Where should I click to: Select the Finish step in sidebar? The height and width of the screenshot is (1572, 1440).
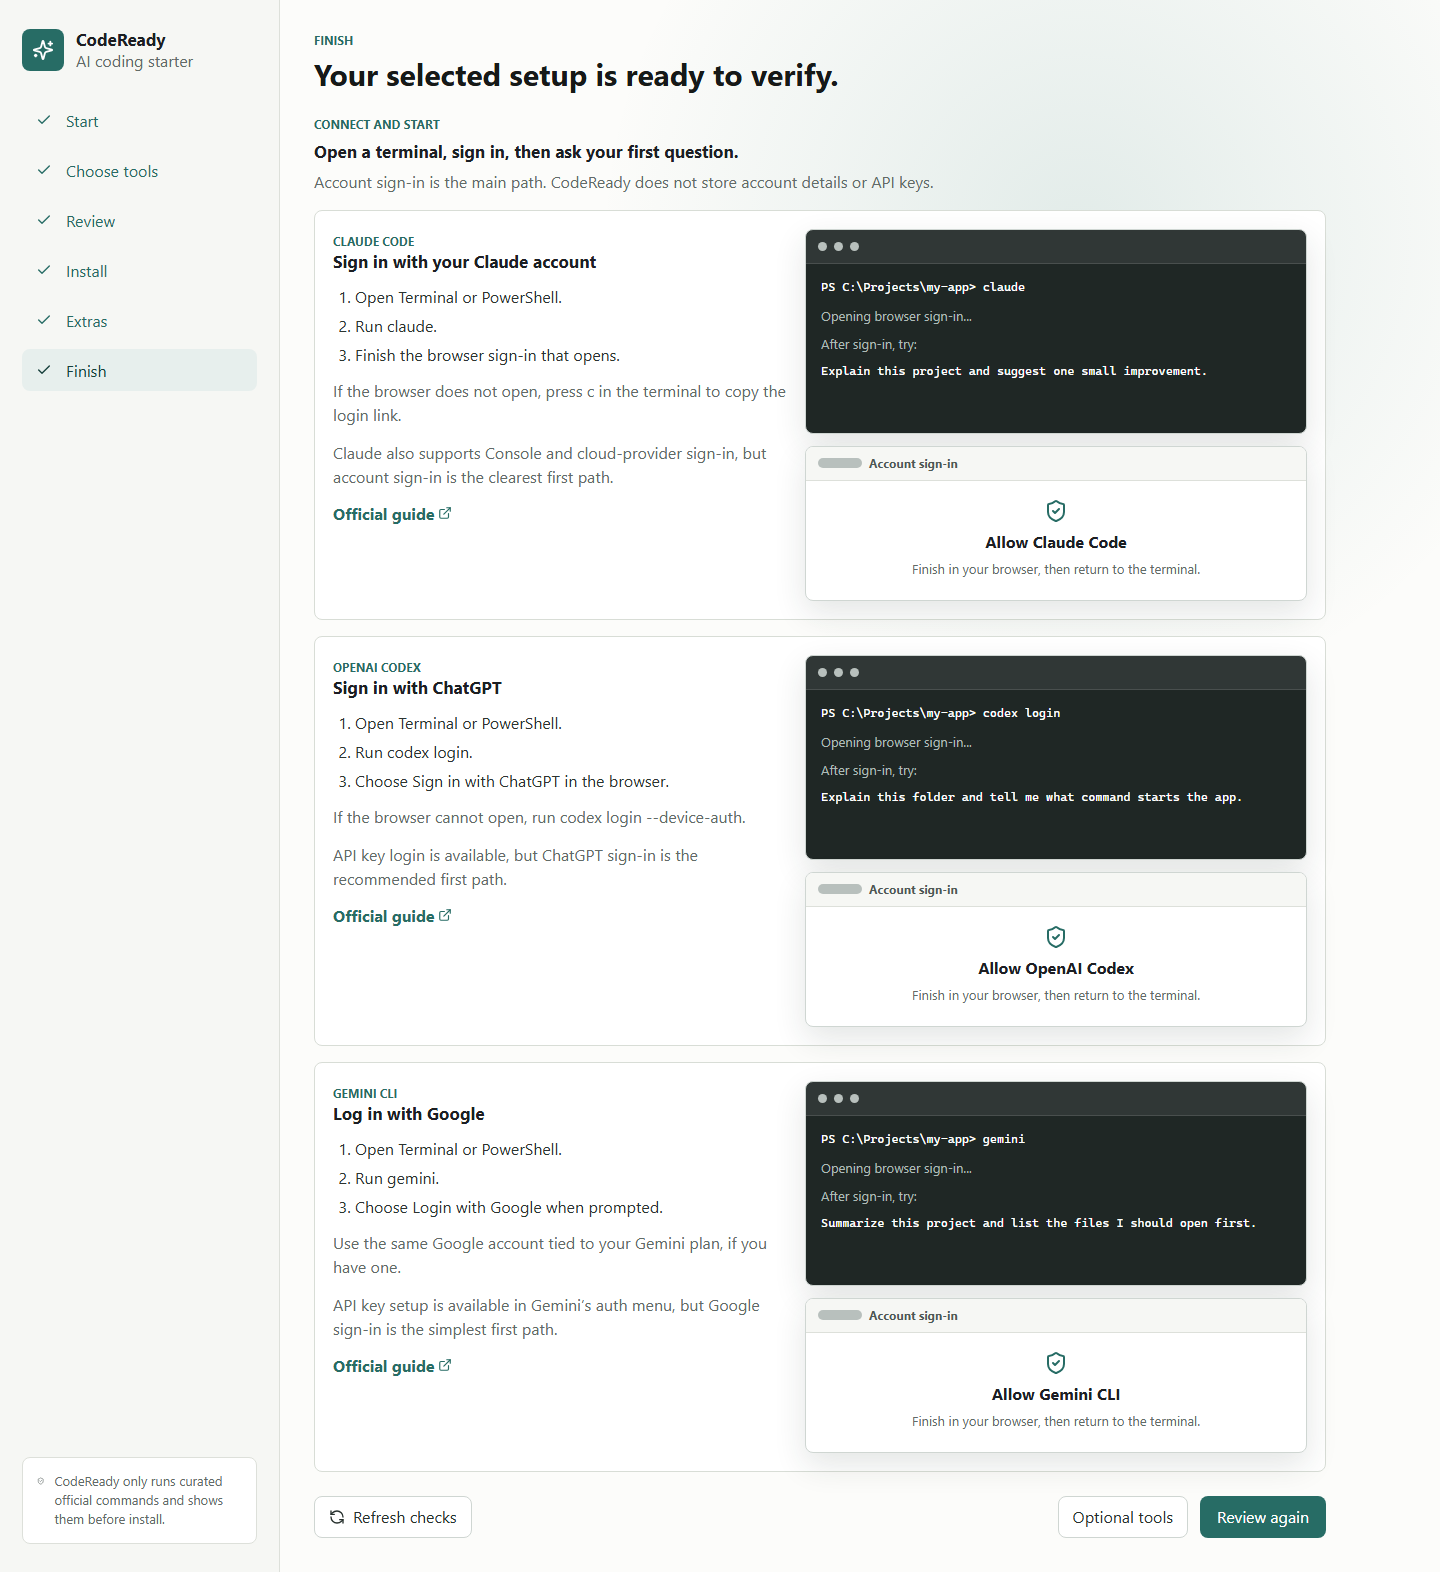(139, 371)
